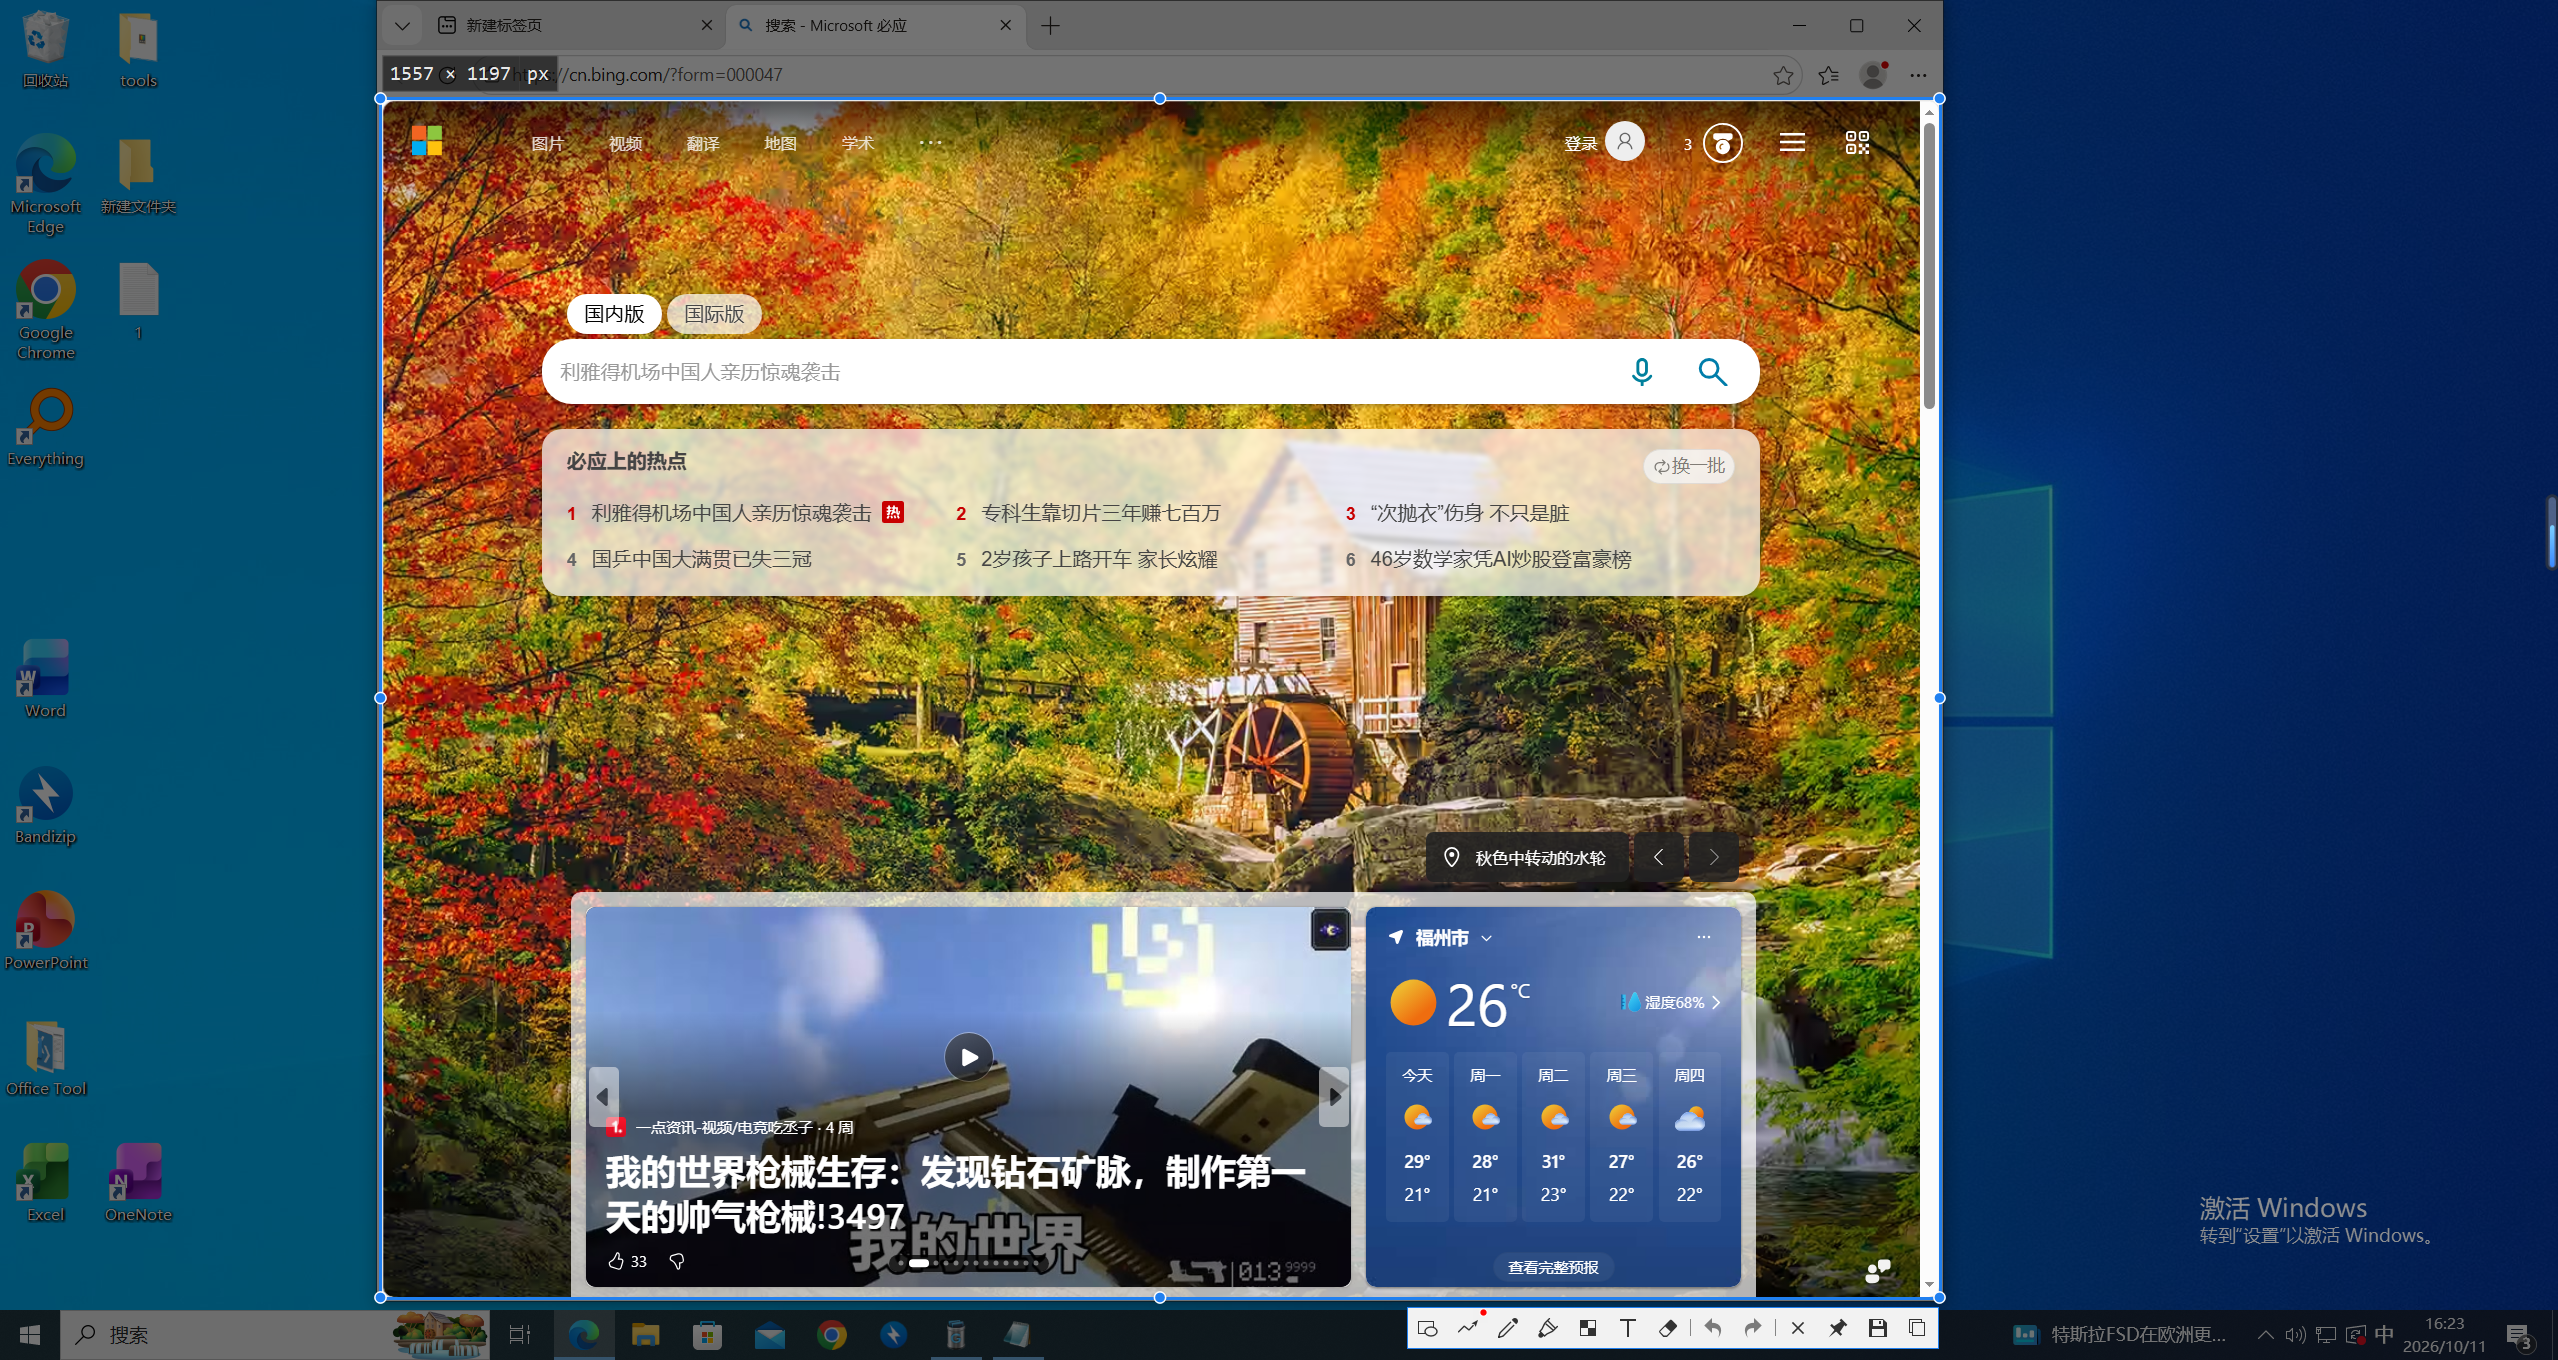Copy the screenshot to clipboard

[1917, 1328]
